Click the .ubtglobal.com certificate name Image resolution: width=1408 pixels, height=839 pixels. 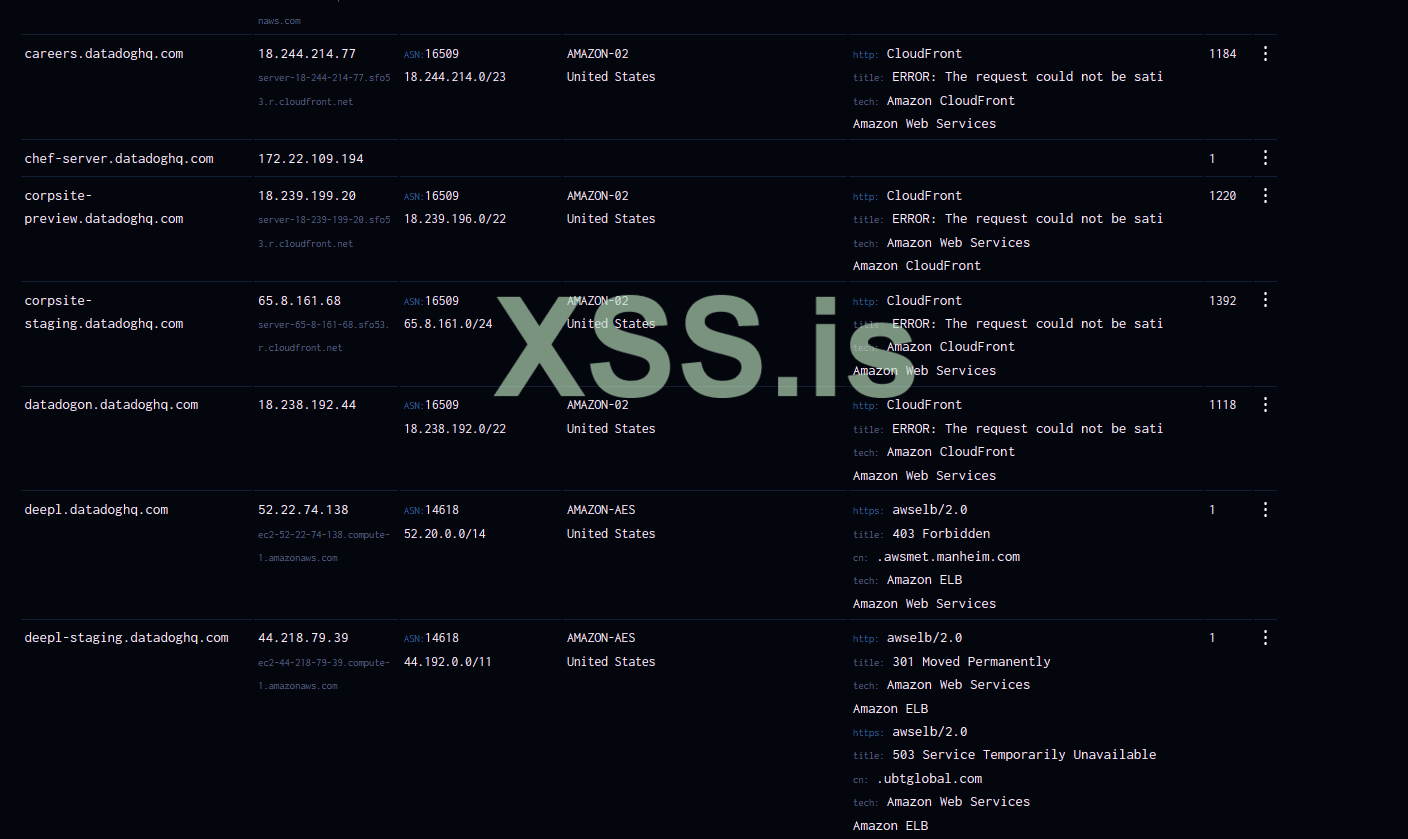(x=929, y=779)
